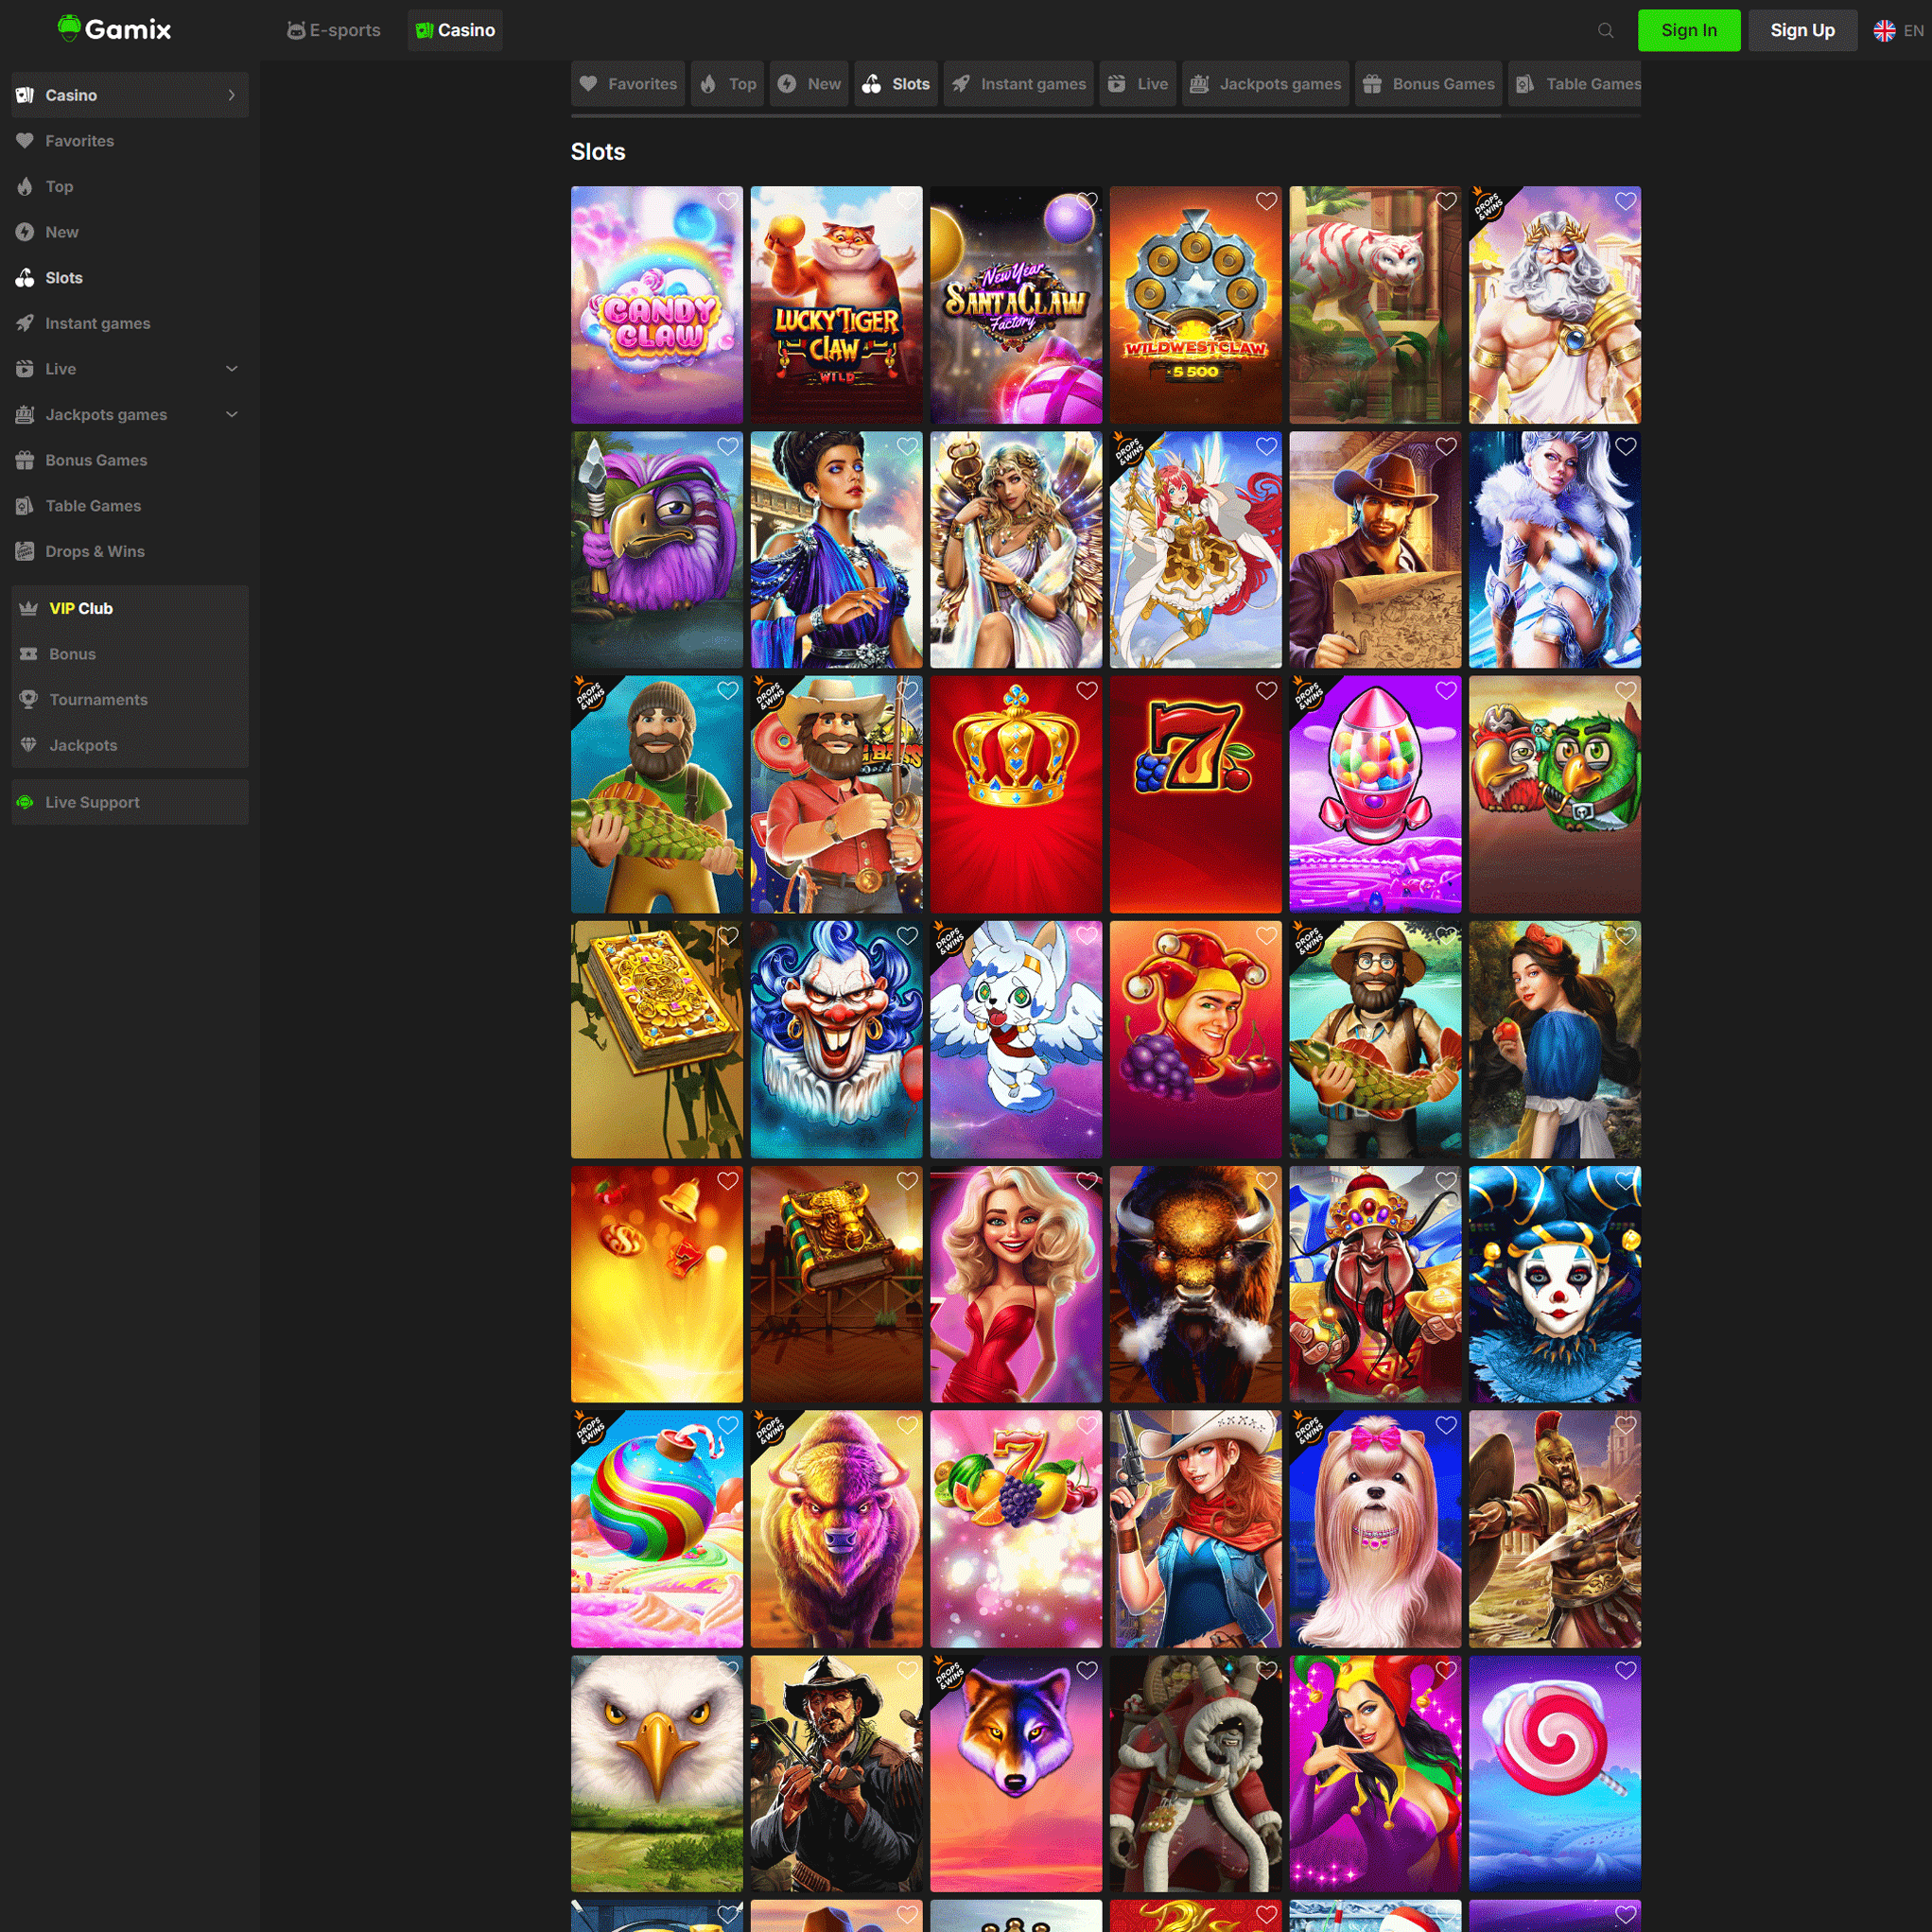Click the lightning icon beside sidebar New
Image resolution: width=1932 pixels, height=1932 pixels.
(25, 232)
